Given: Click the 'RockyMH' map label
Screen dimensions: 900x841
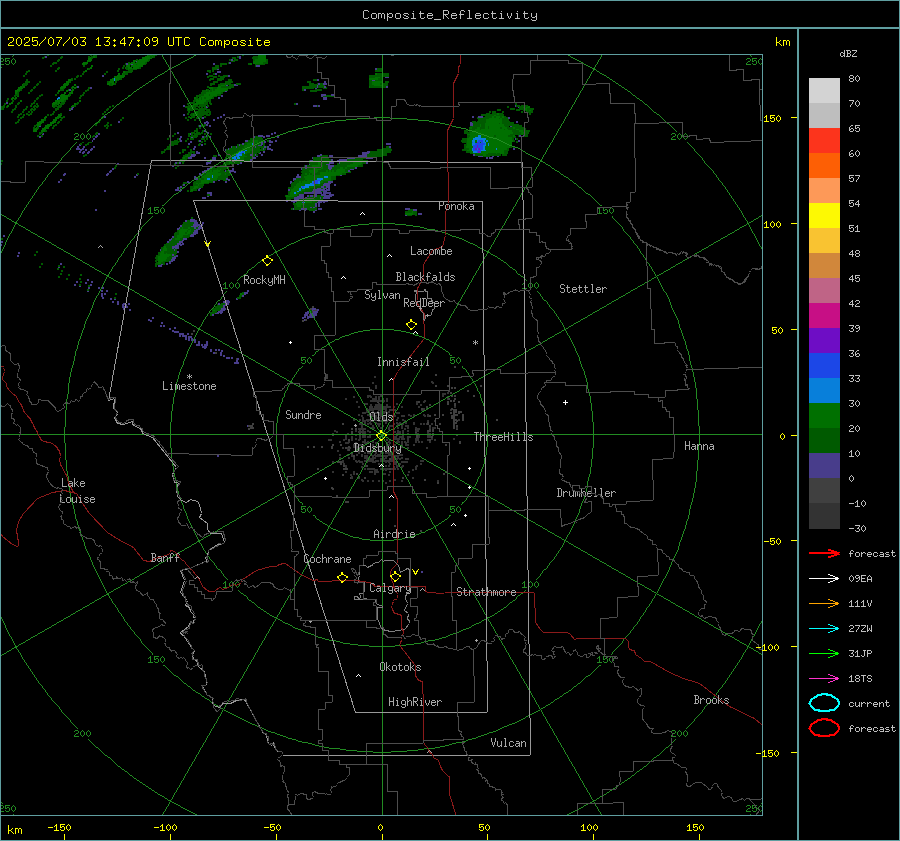Looking at the screenshot, I should 264,280.
